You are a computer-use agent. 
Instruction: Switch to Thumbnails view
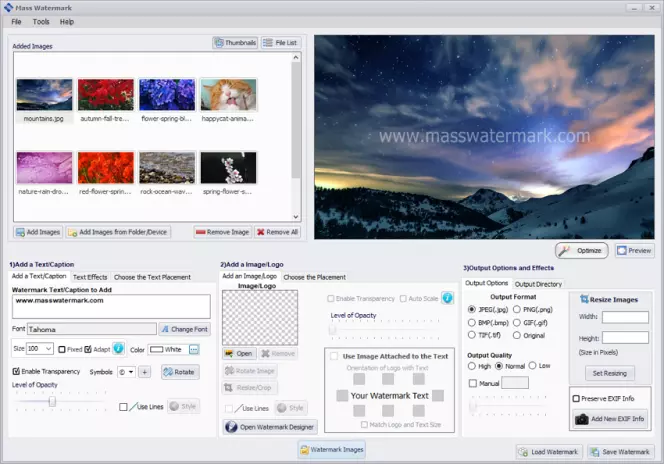(235, 43)
